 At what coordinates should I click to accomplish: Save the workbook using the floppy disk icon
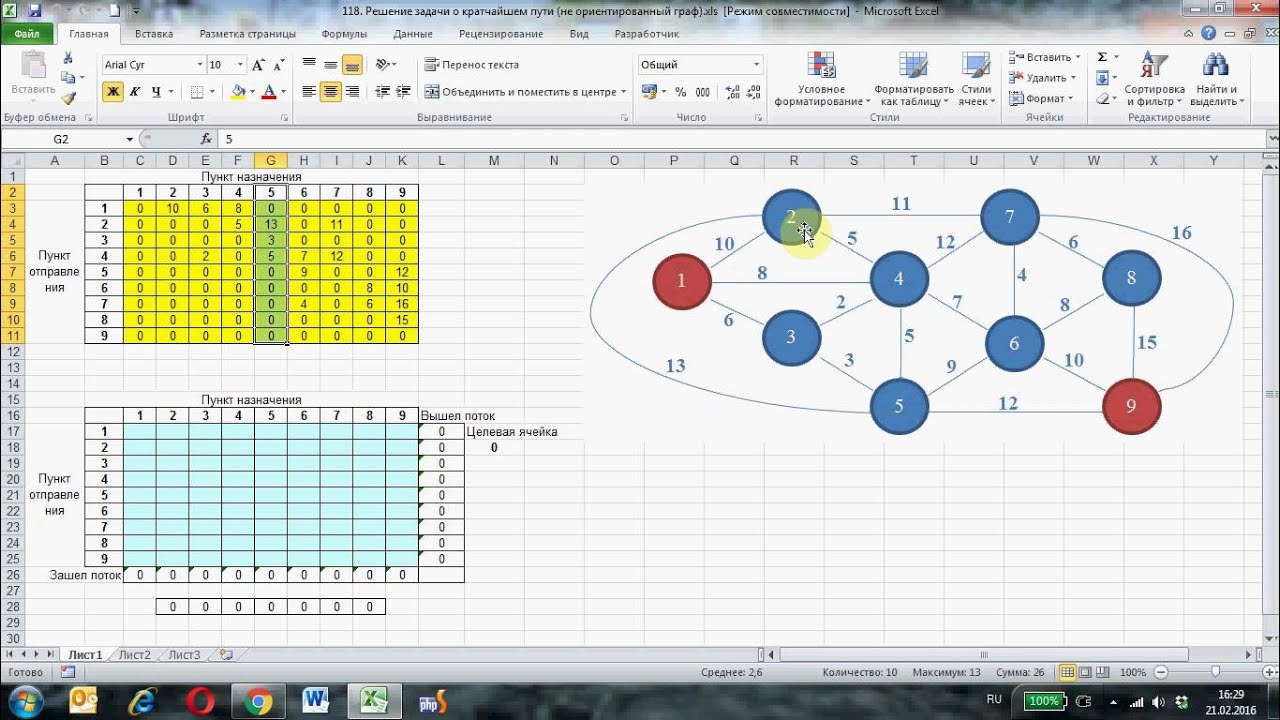pyautogui.click(x=34, y=12)
